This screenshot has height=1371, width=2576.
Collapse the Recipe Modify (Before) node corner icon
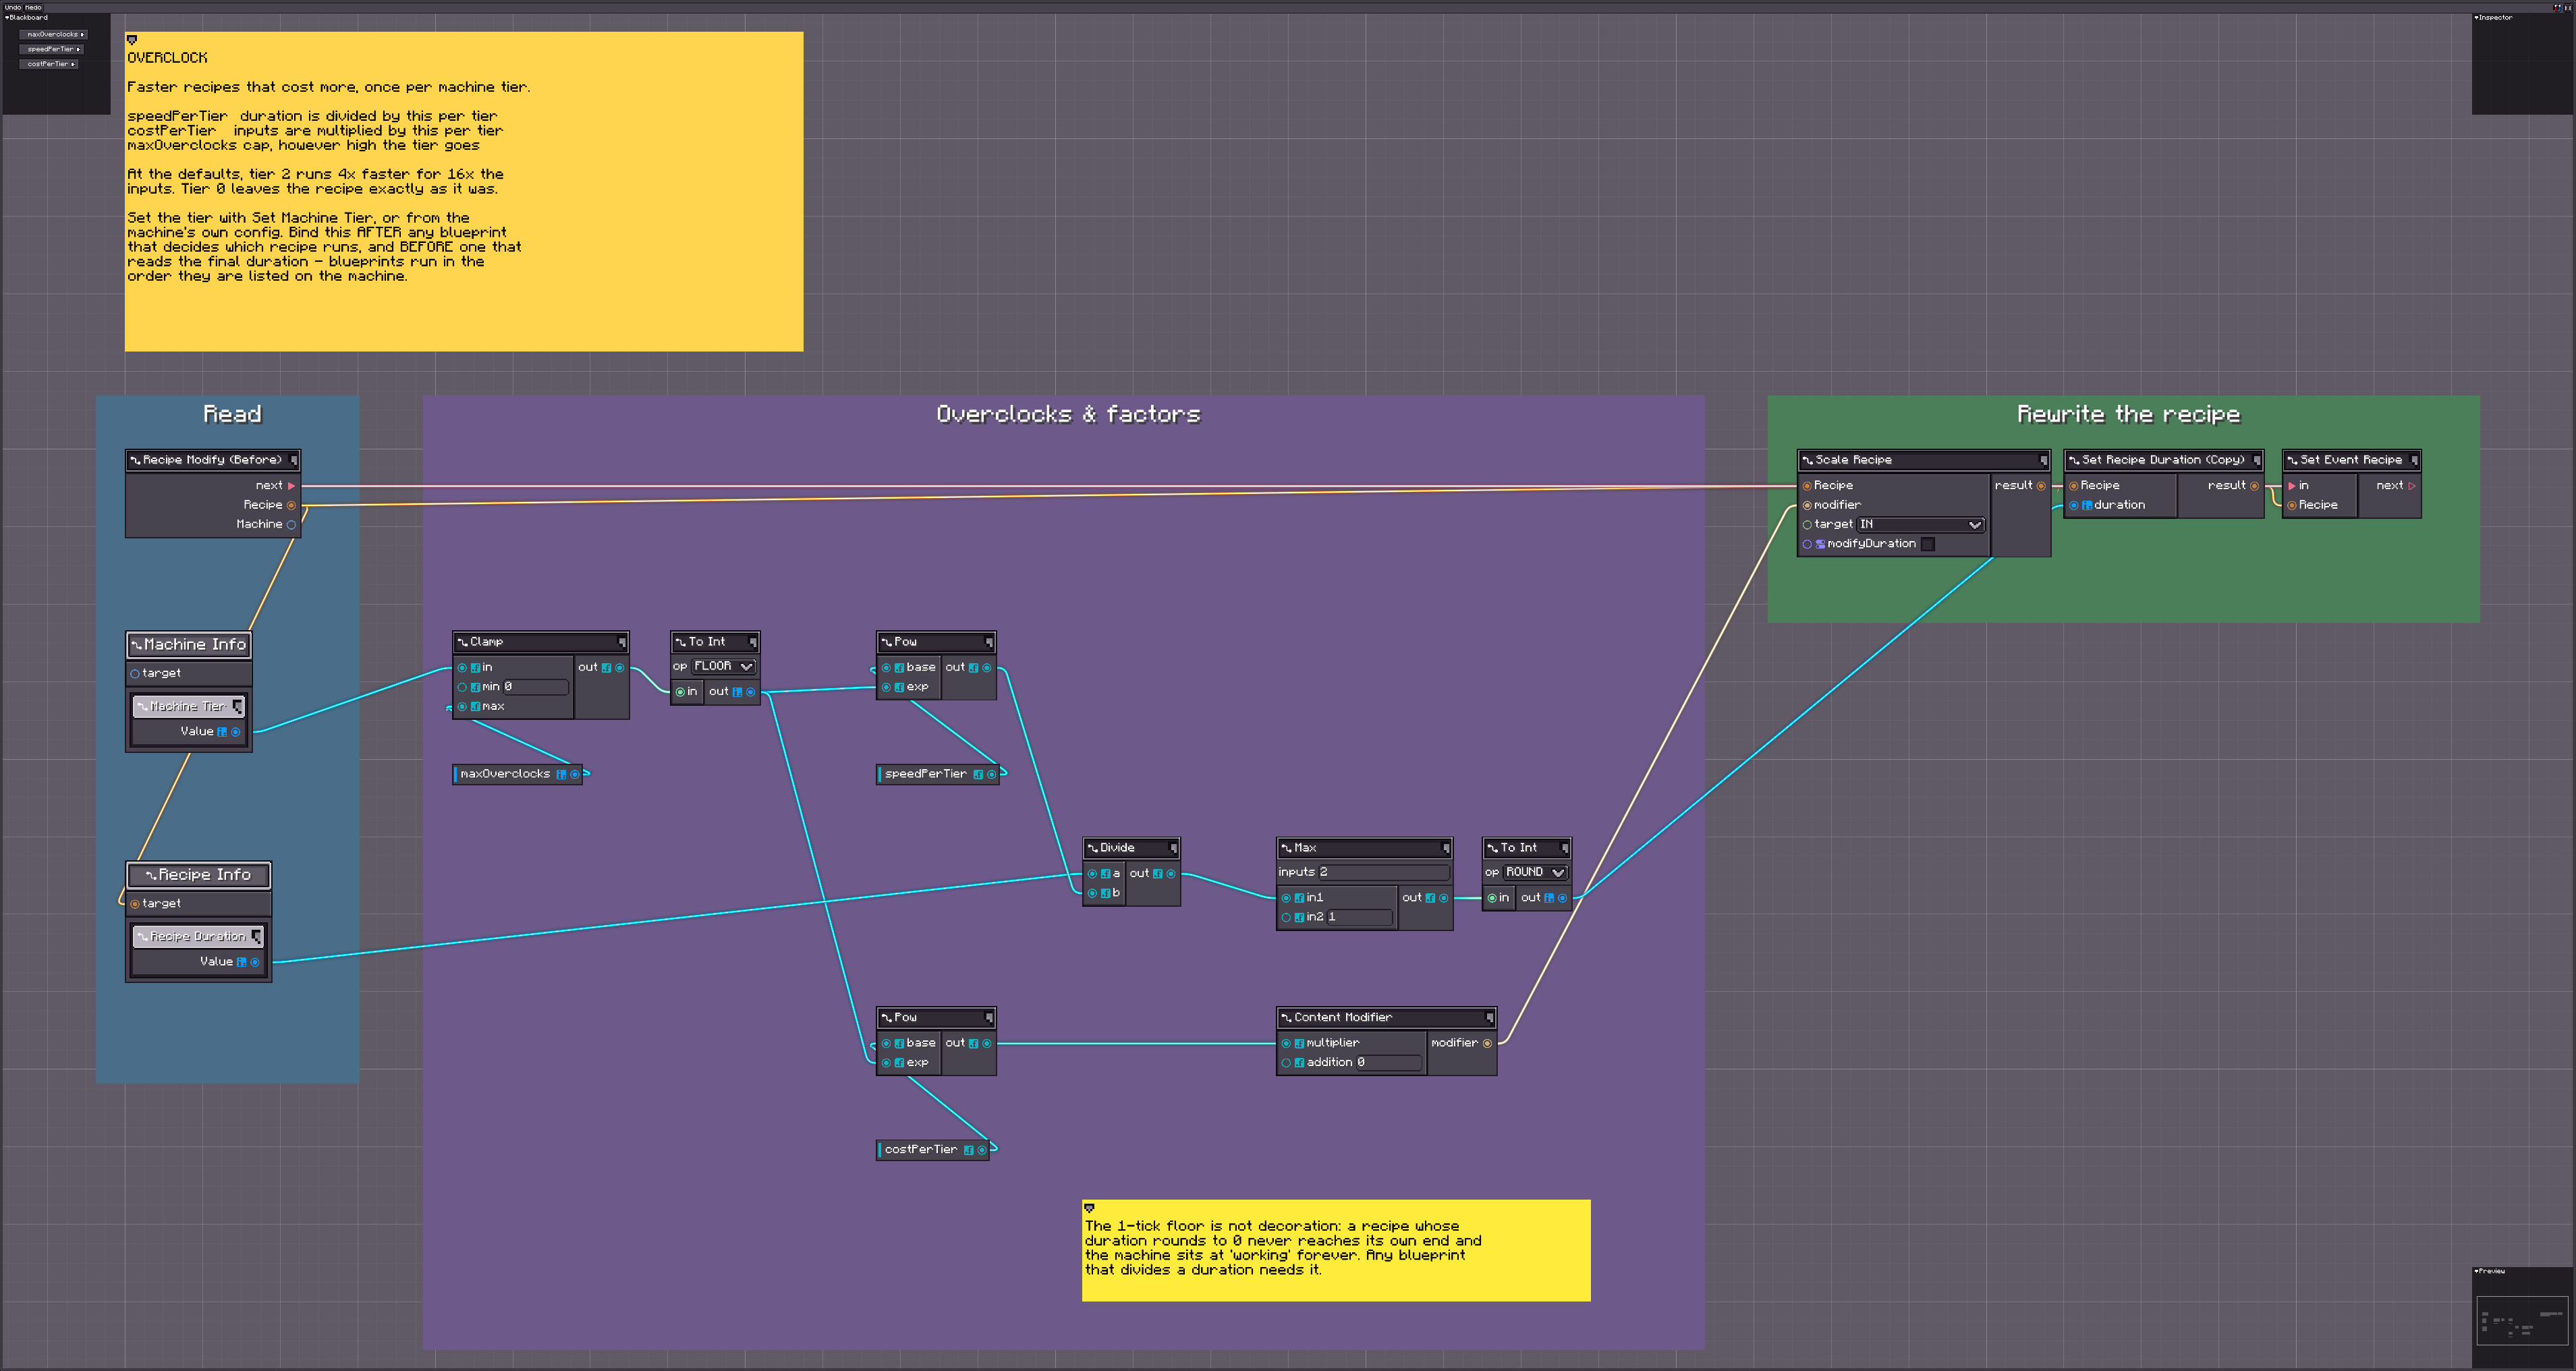pos(293,460)
